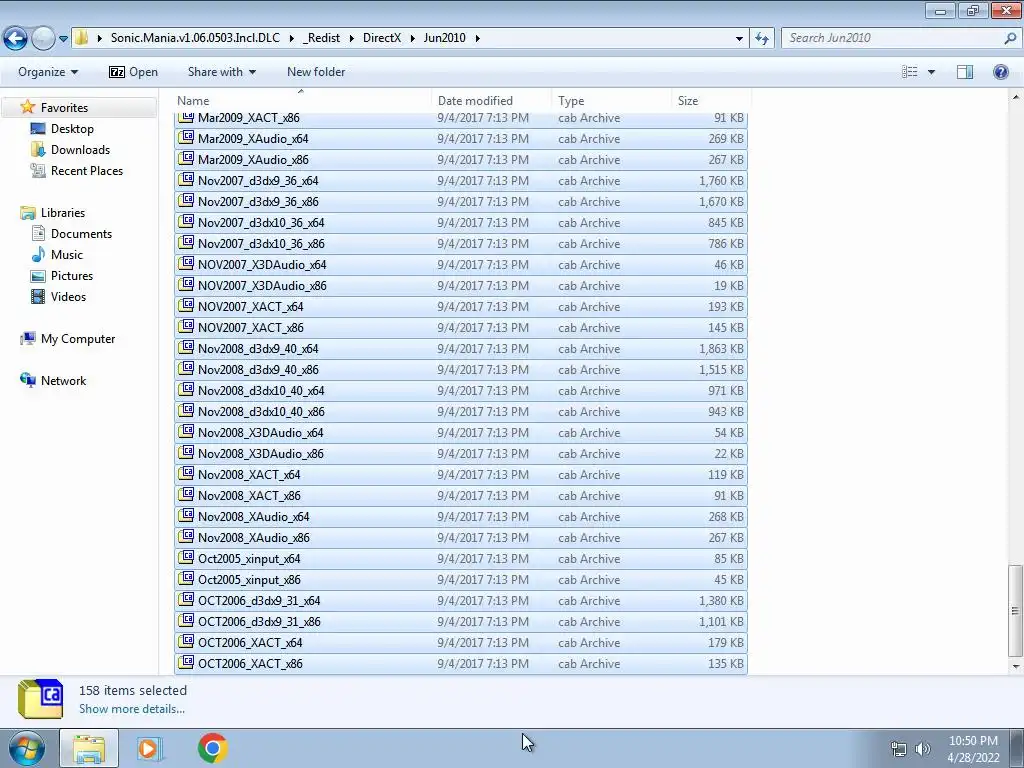Click Show more details link
This screenshot has width=1024, height=768.
[x=132, y=709]
